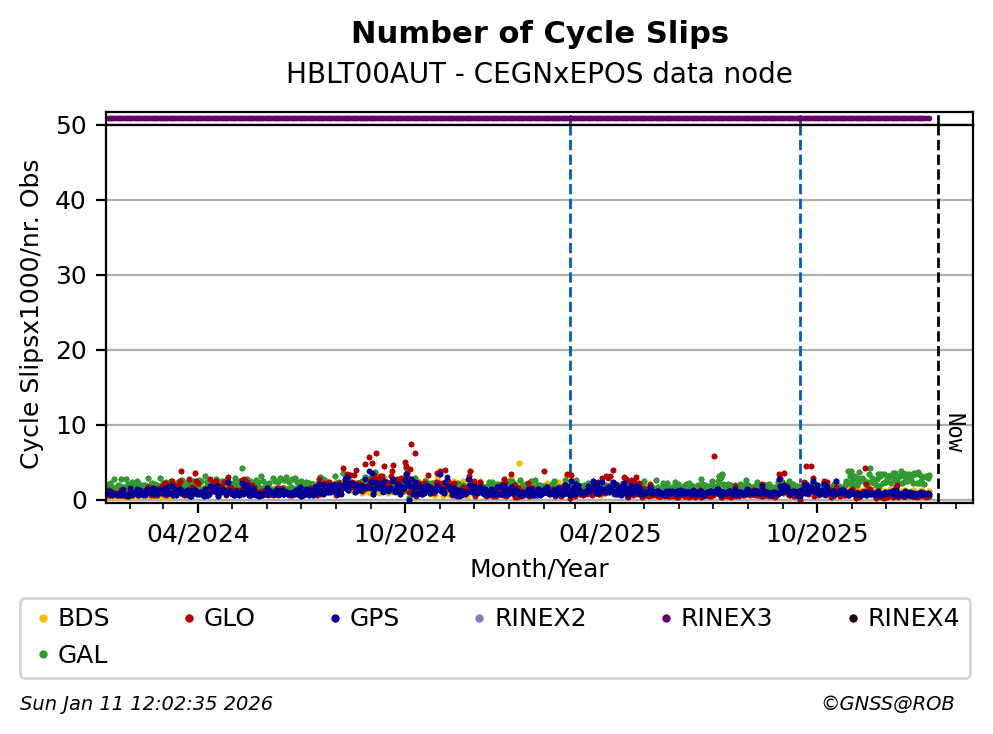Select the GPS legend label
The image size is (993, 734).
click(374, 618)
